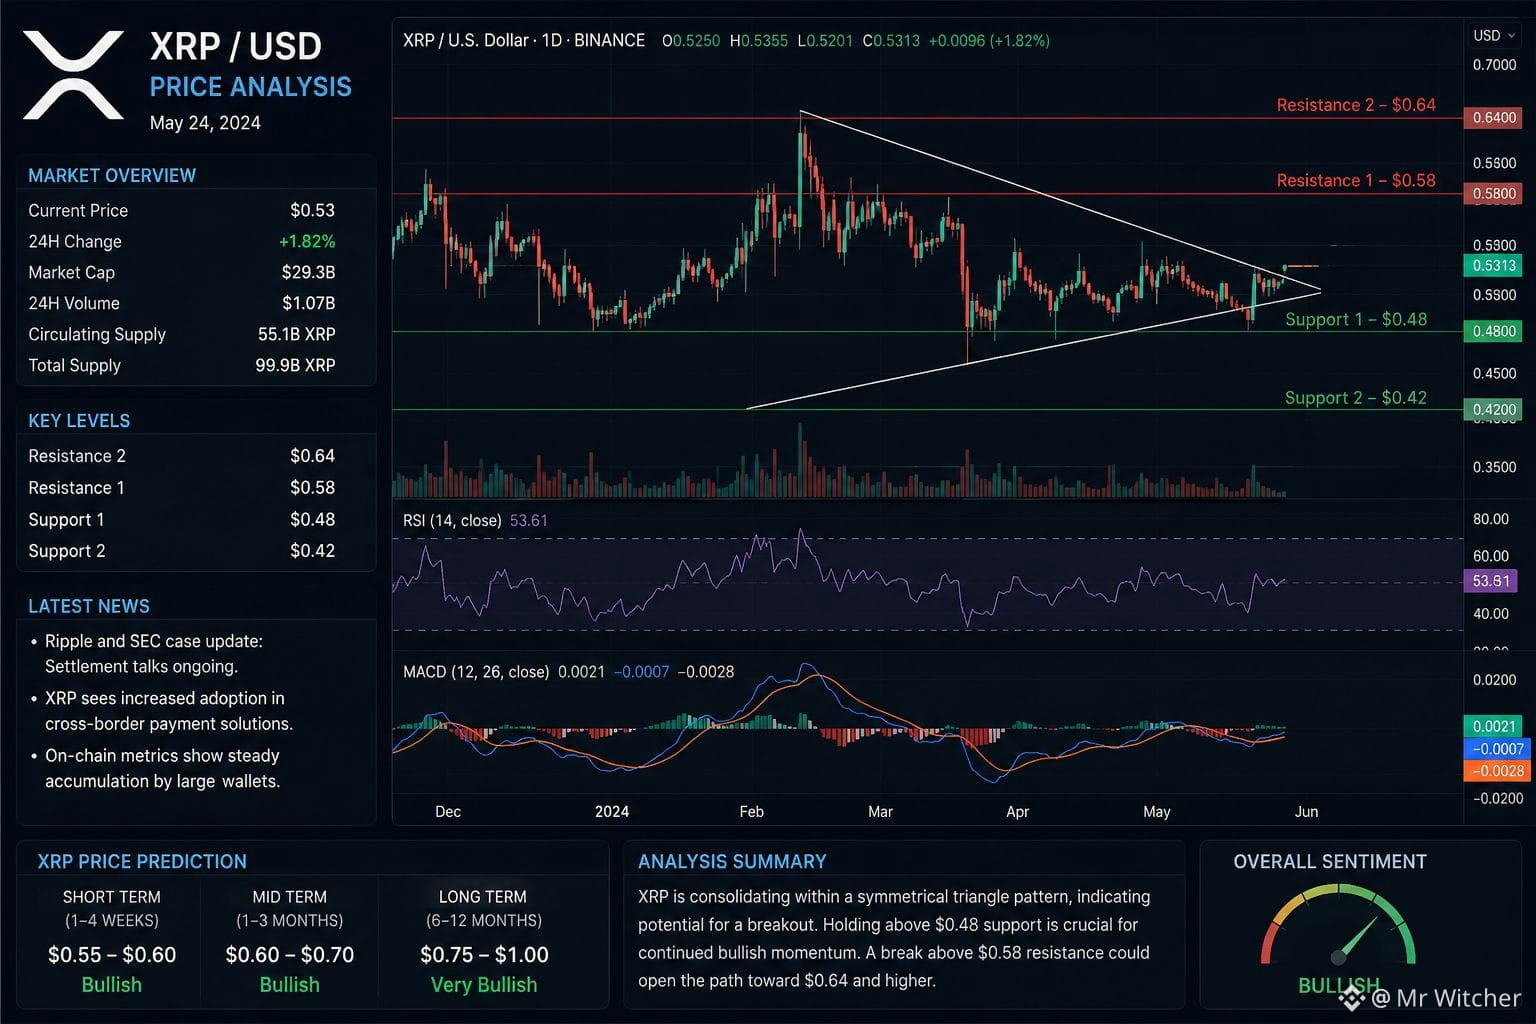1536x1024 pixels.
Task: Click the overall sentiment gauge dial
Action: (1338, 926)
